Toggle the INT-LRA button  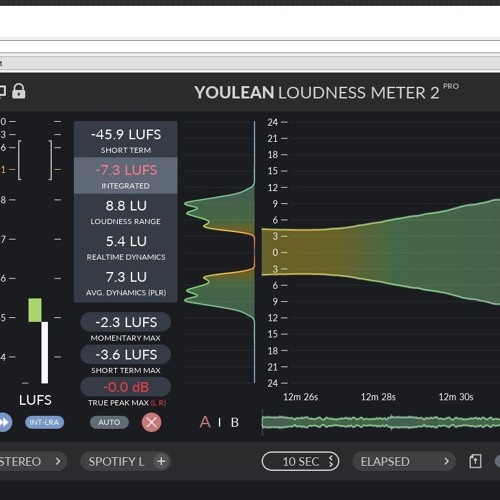tap(44, 422)
